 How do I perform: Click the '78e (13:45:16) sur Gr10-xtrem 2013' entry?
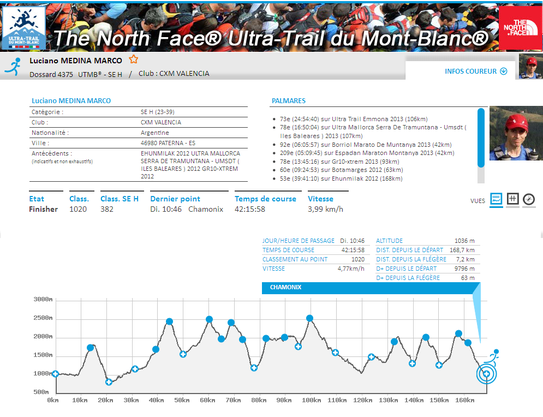coord(339,161)
